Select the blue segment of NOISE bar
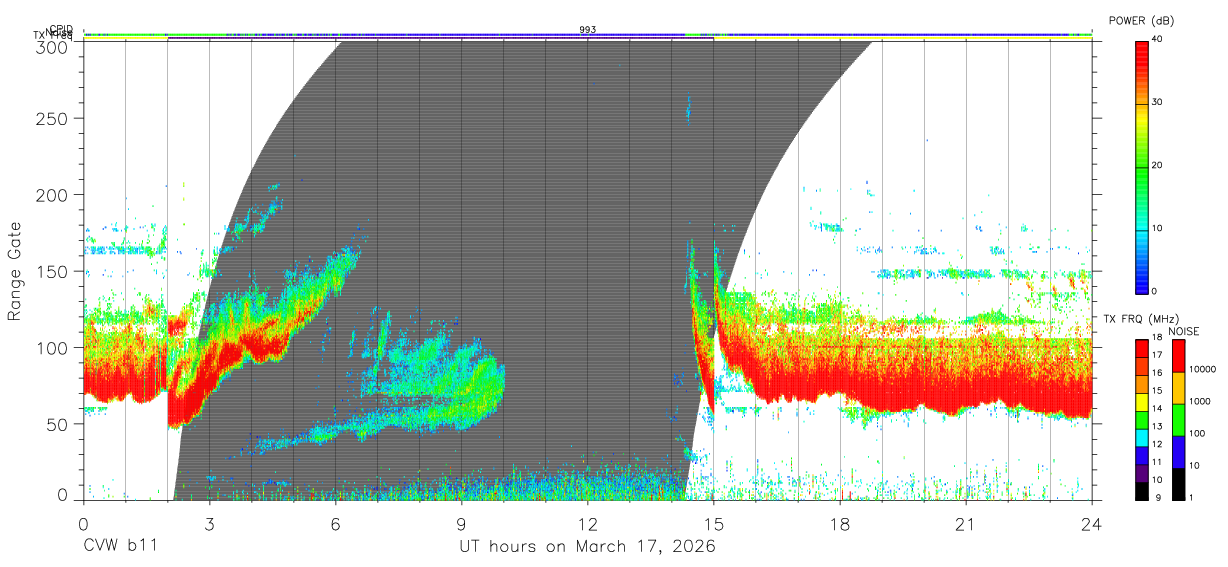Viewport: 1228px width, 567px height. point(1178,452)
